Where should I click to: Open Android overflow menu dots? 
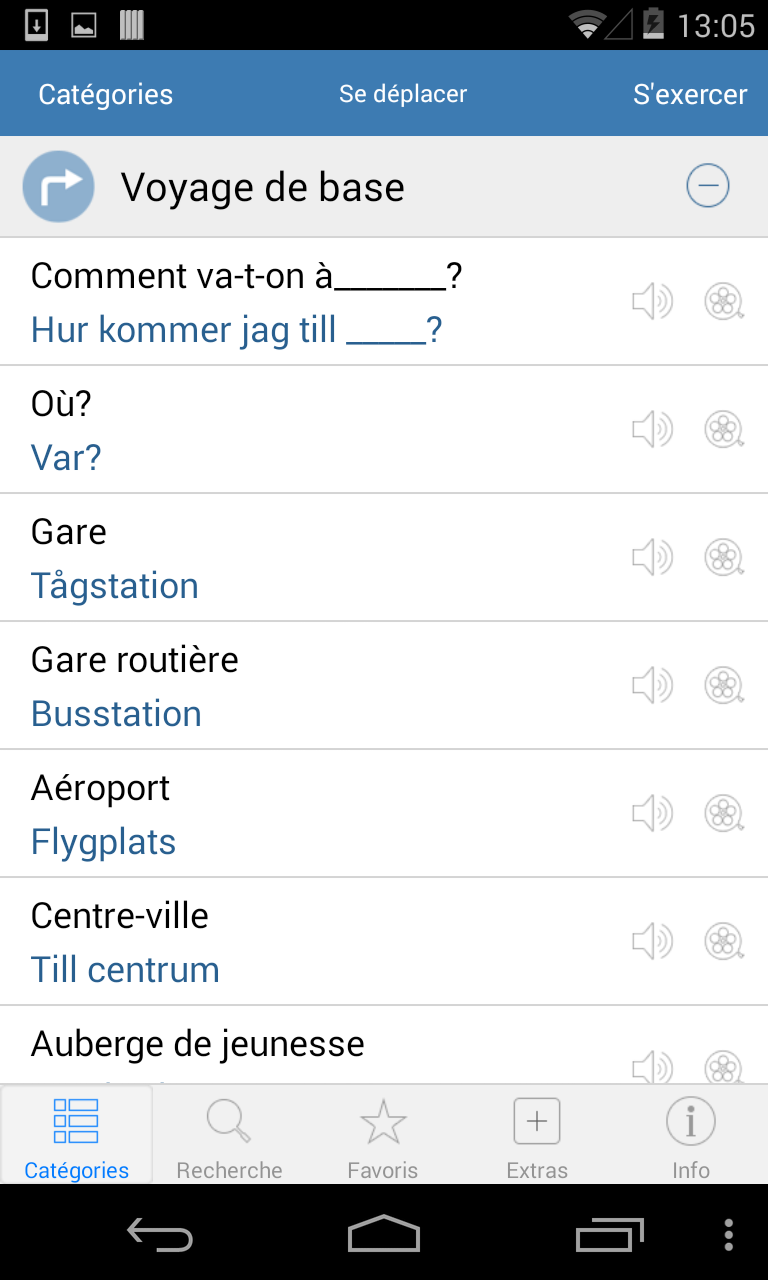(x=728, y=1236)
